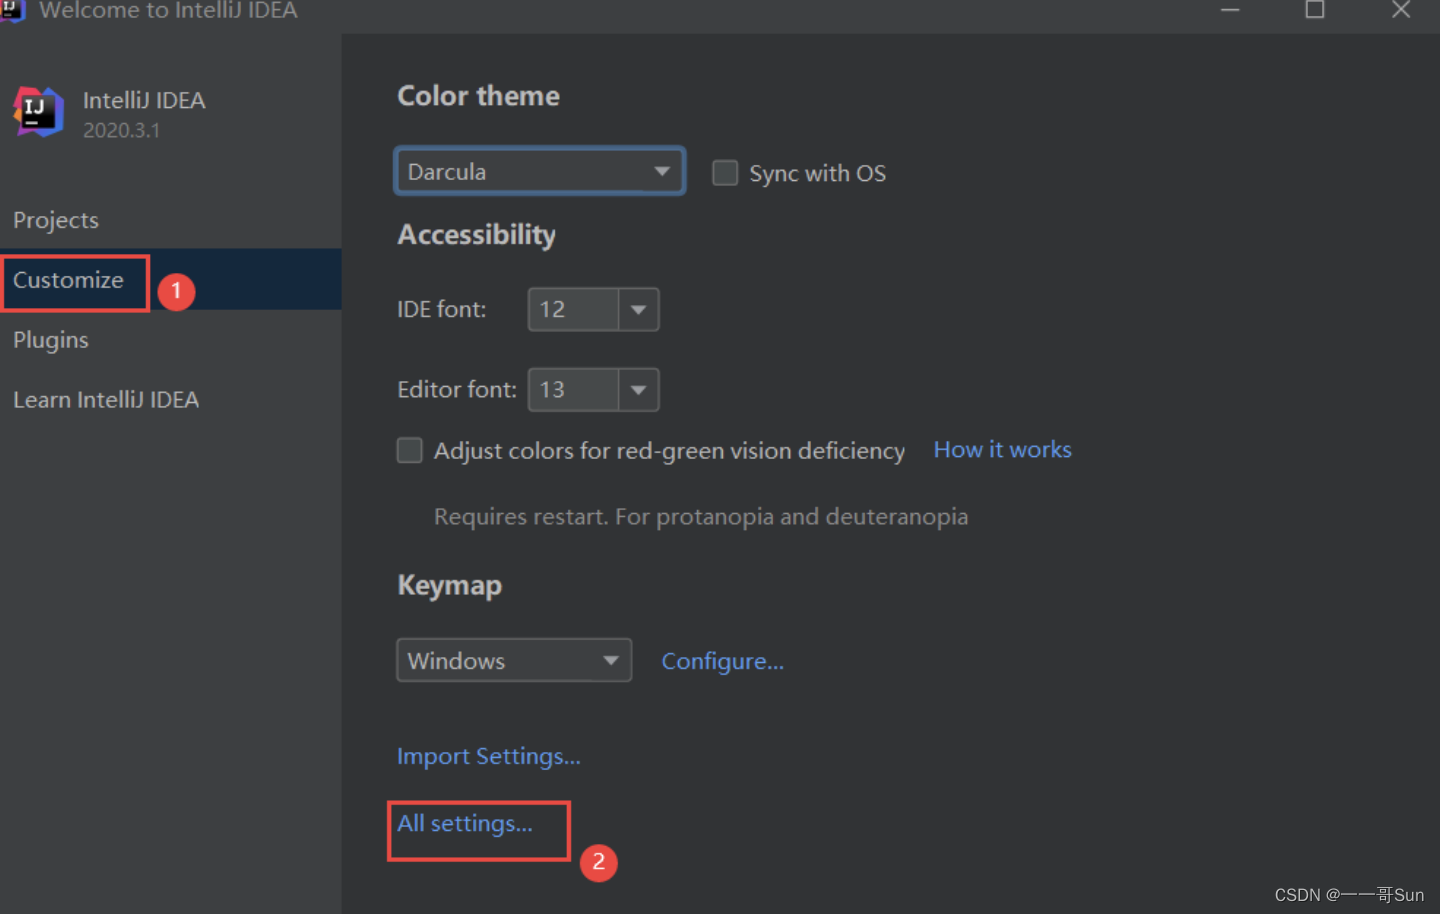1440x914 pixels.
Task: Expand the IDE font size dropdown arrow
Action: pyautogui.click(x=638, y=310)
